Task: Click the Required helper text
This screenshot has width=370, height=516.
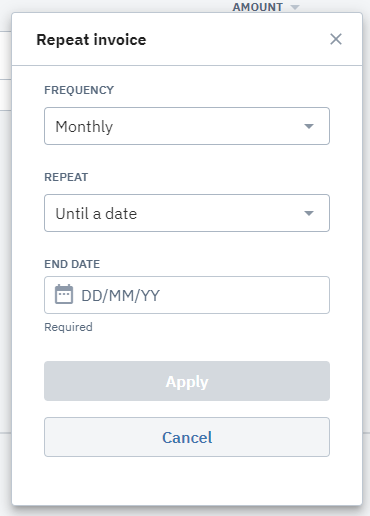Action: coord(68,327)
